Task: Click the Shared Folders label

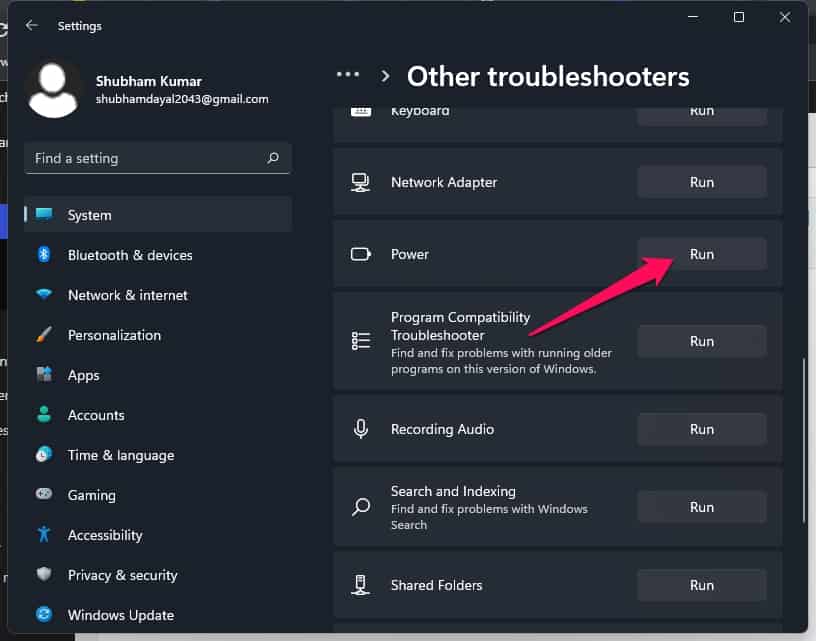Action: 437,585
